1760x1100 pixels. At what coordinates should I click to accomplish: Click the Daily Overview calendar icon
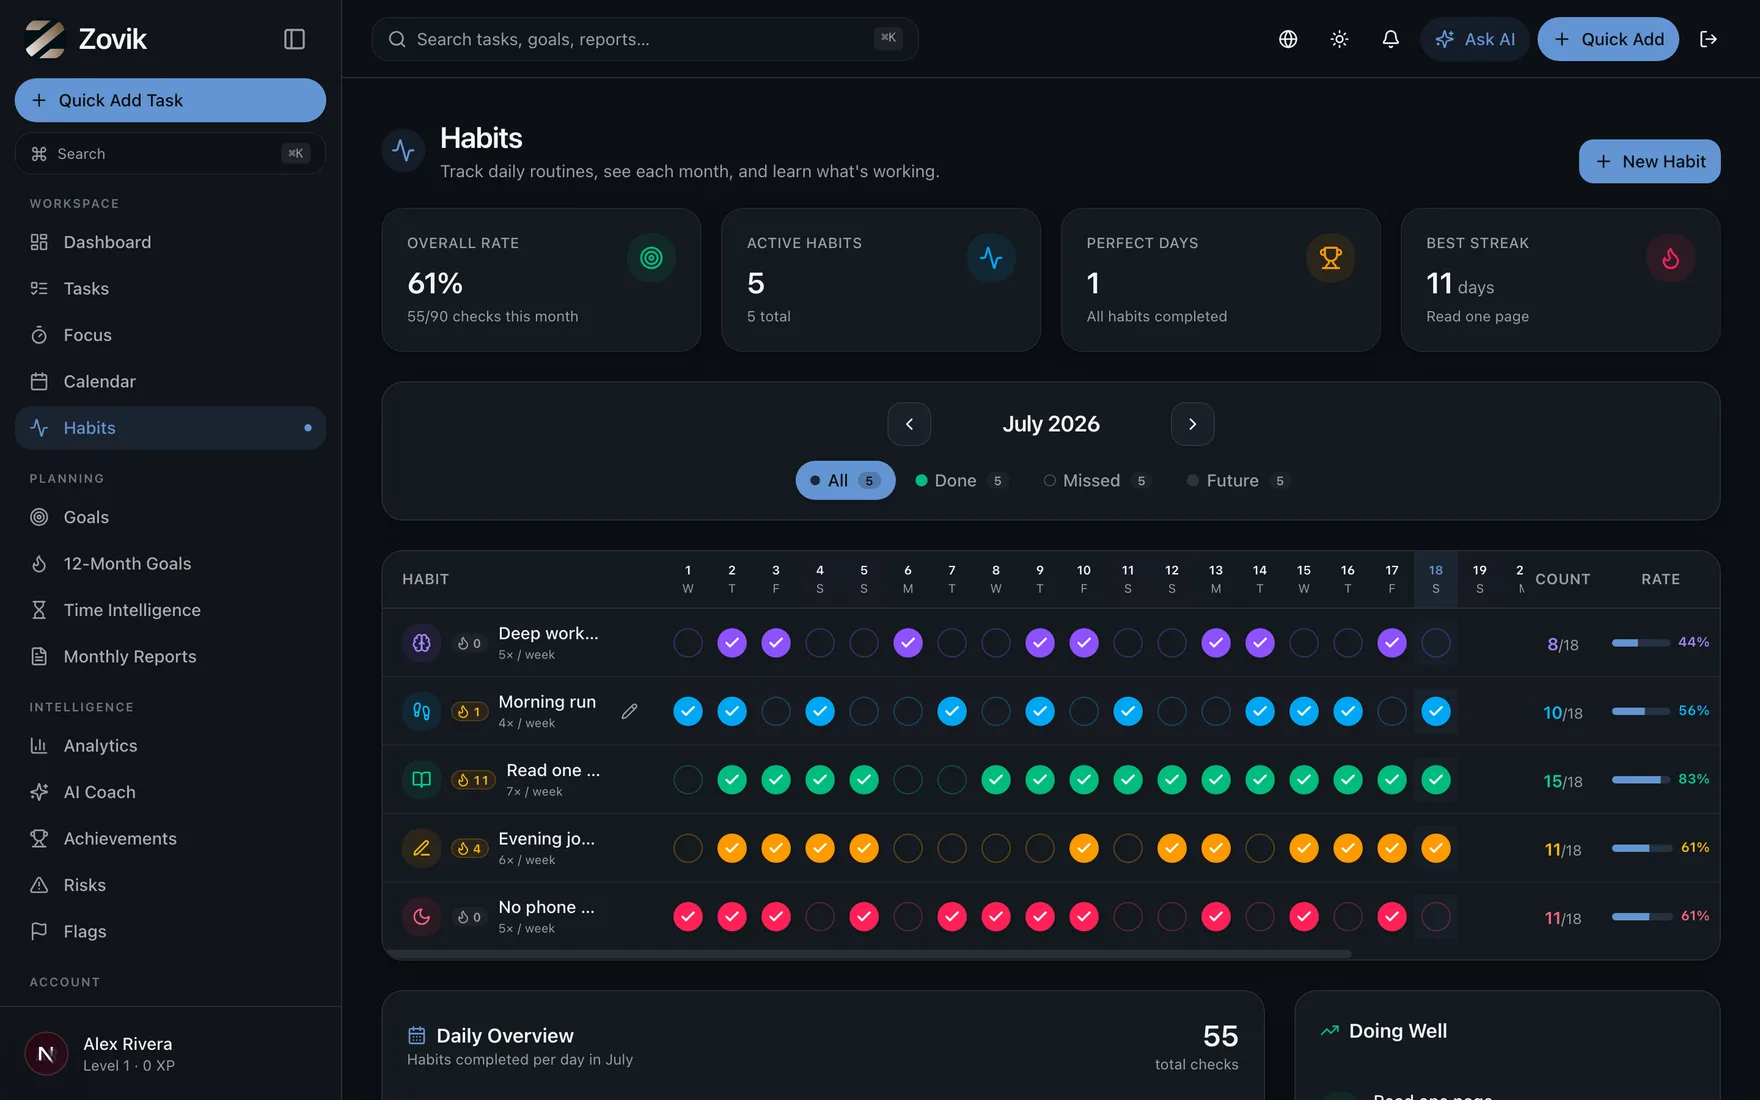click(x=417, y=1036)
